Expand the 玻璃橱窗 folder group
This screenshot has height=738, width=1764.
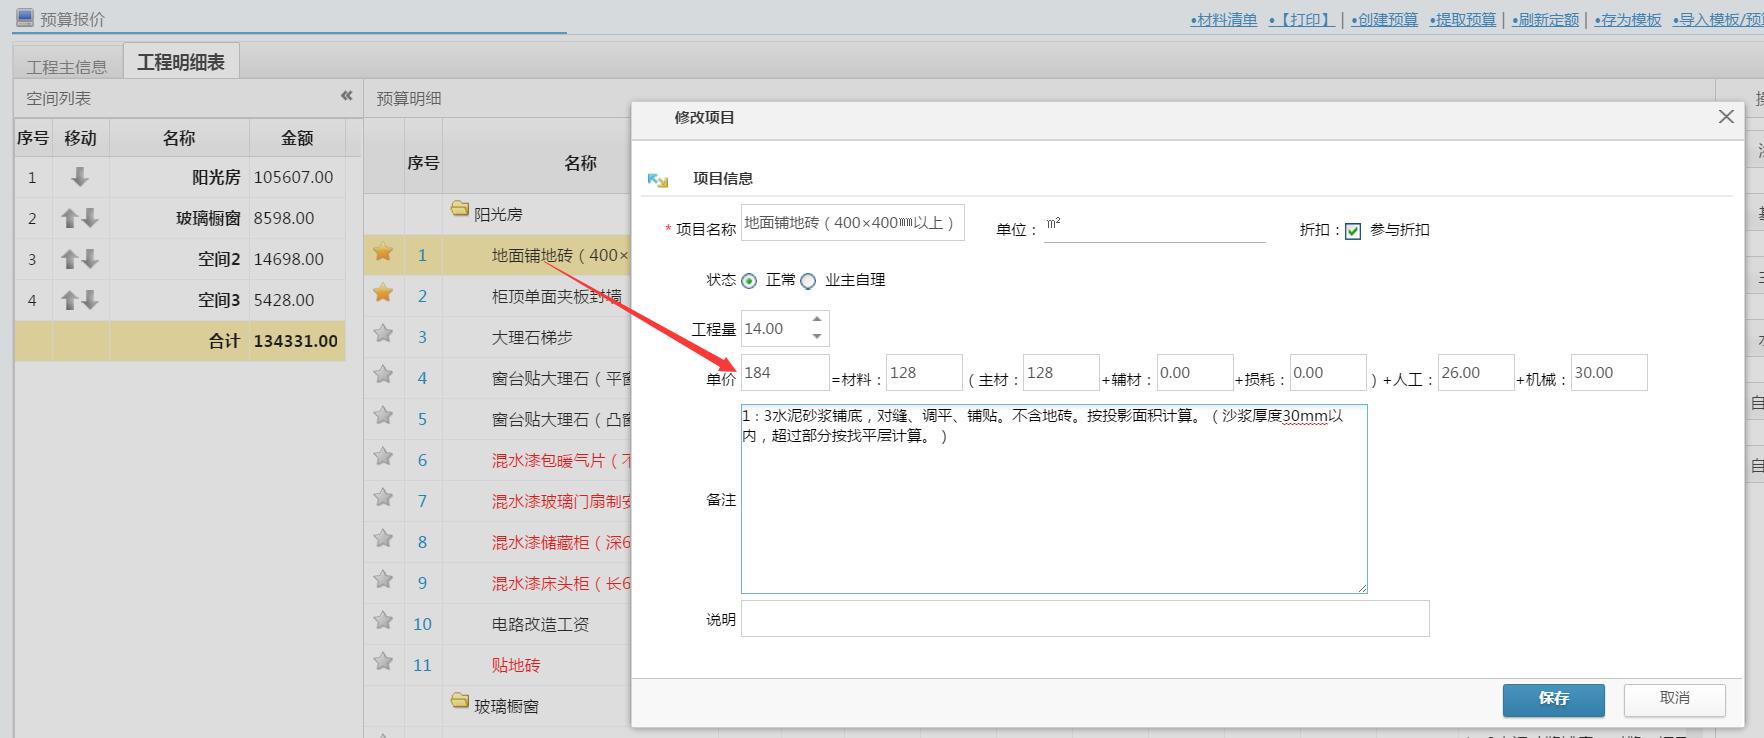460,702
